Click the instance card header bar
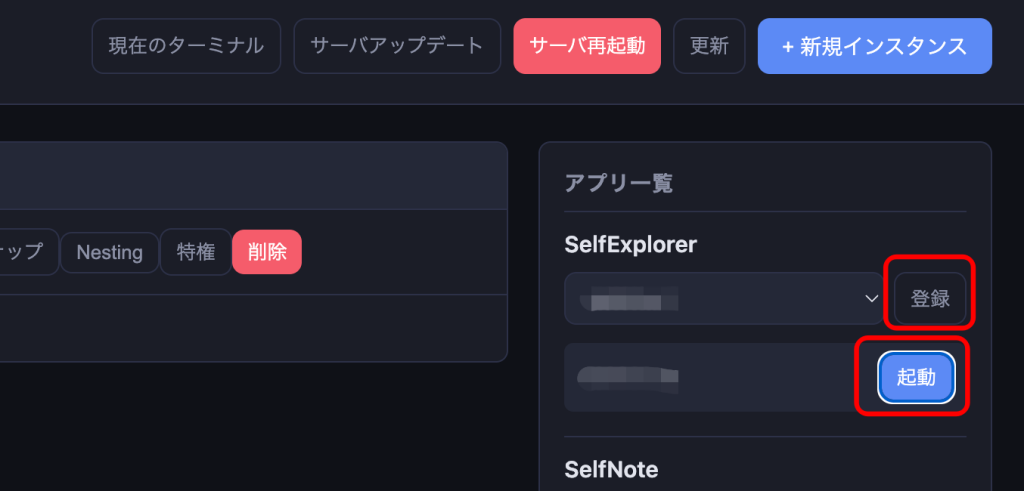 pos(253,176)
